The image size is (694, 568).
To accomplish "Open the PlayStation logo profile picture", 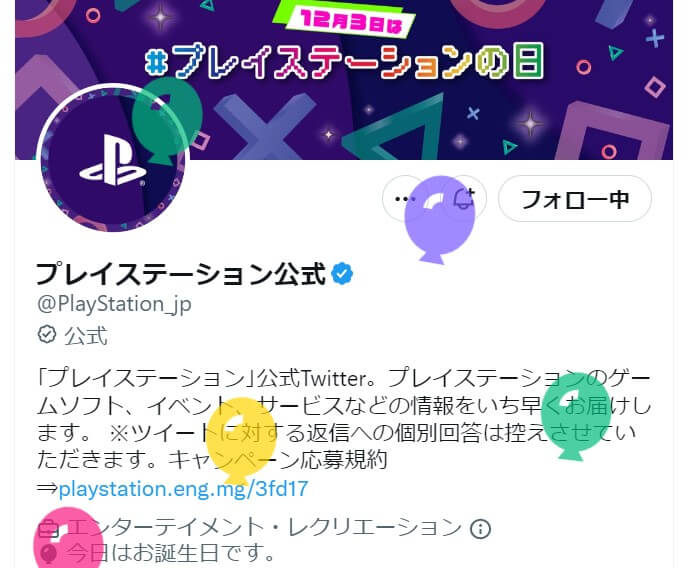I will tap(113, 158).
